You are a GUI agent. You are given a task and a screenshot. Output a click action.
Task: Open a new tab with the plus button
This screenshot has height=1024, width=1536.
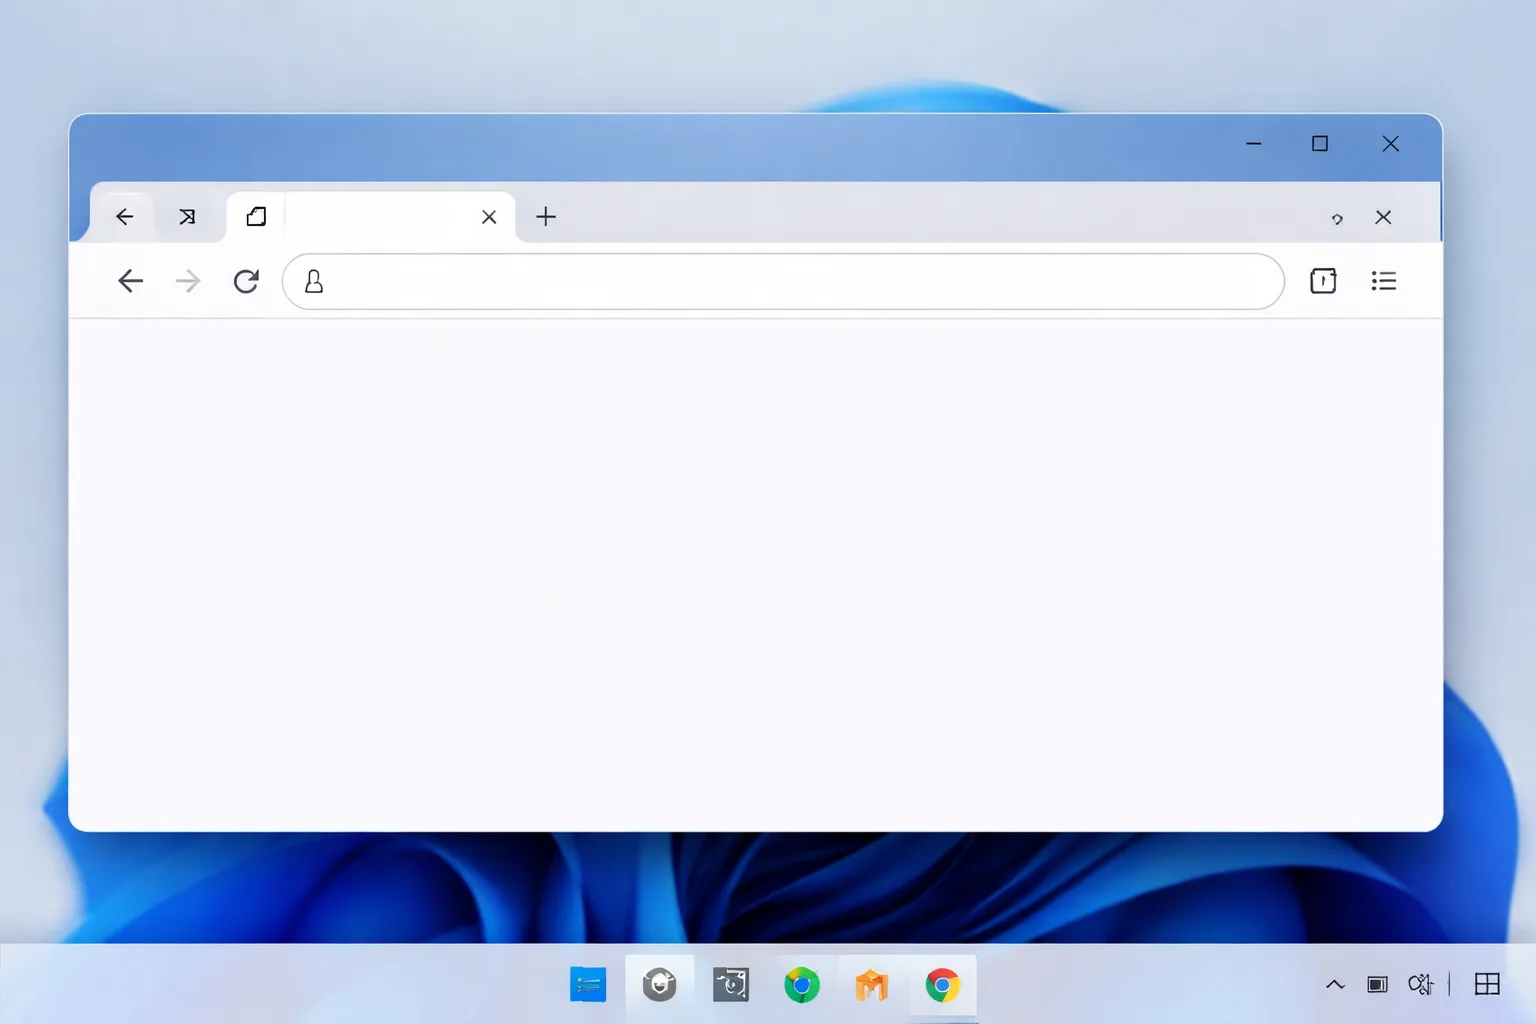[546, 217]
